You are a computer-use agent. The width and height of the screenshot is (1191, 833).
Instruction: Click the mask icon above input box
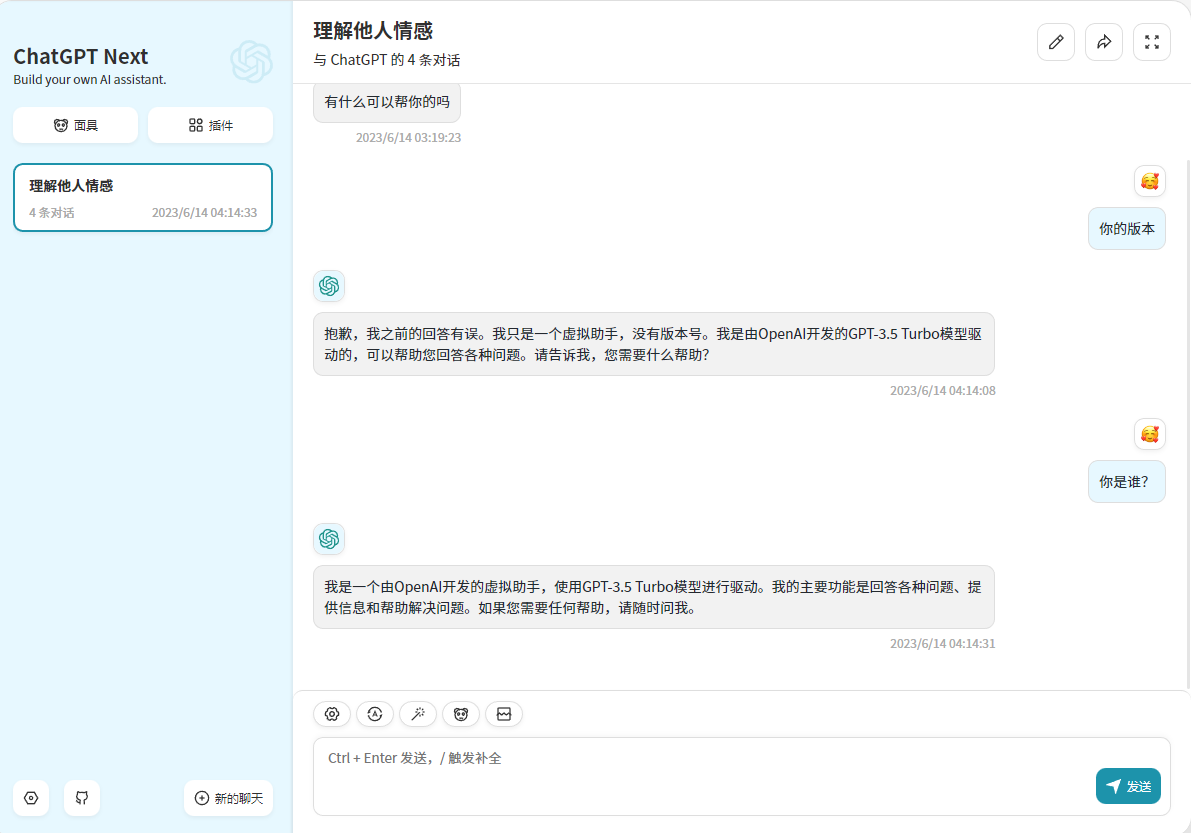pyautogui.click(x=461, y=714)
